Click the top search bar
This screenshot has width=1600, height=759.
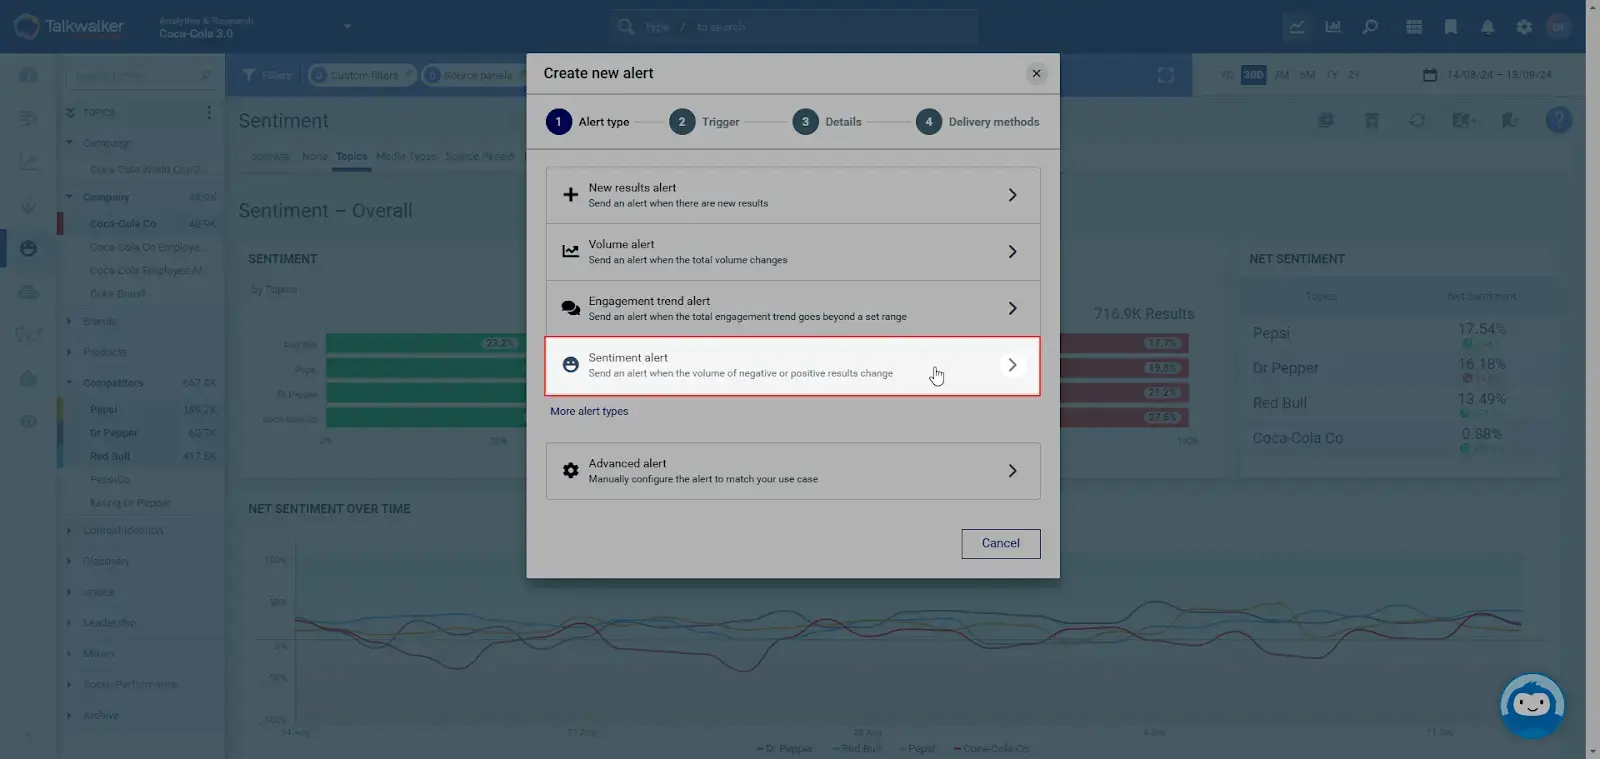tap(793, 27)
